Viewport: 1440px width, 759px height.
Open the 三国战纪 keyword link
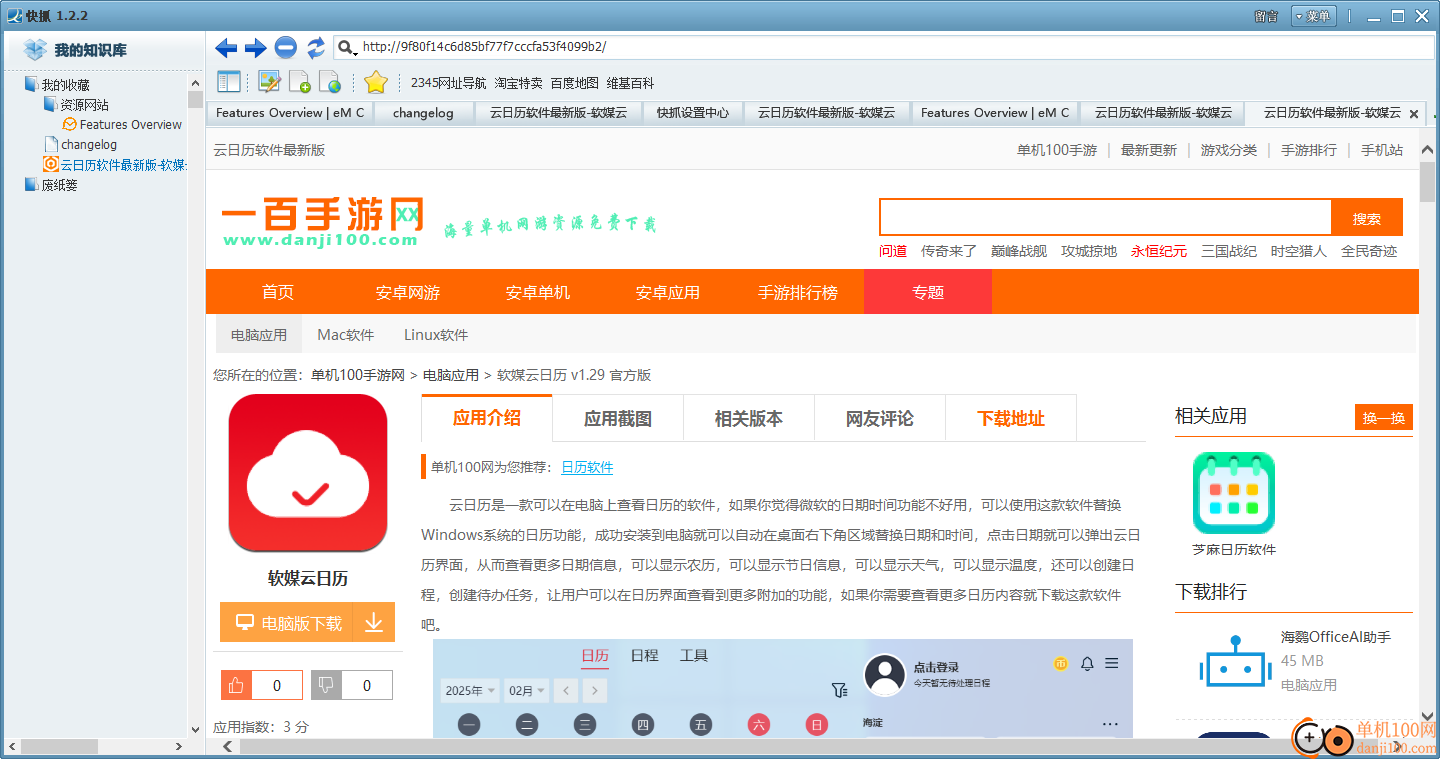pyautogui.click(x=1229, y=251)
